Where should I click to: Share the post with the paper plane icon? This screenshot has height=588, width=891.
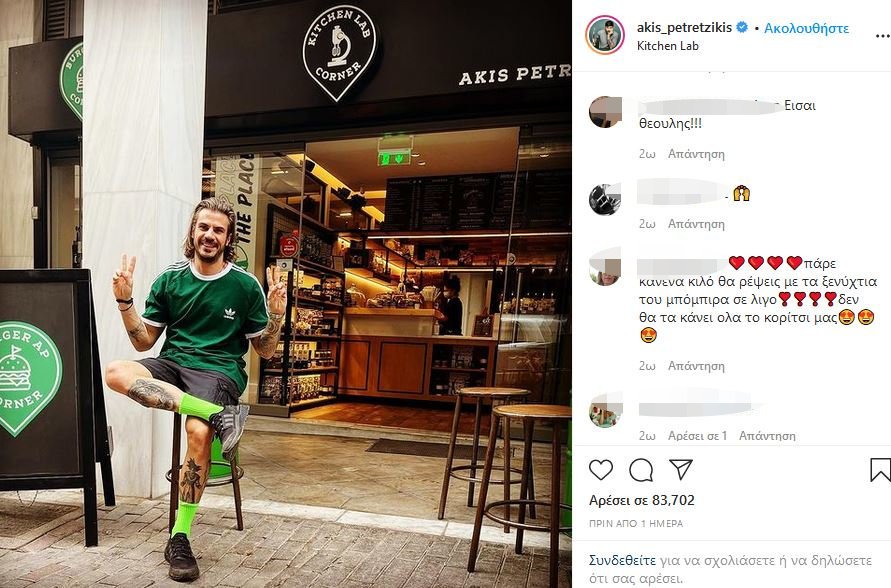681,469
